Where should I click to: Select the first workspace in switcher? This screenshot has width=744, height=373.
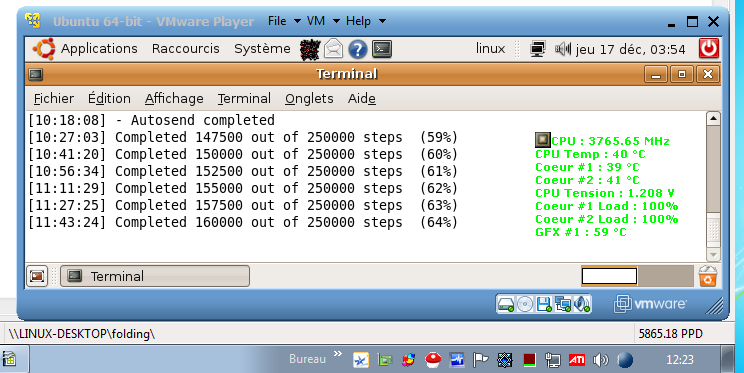point(609,276)
